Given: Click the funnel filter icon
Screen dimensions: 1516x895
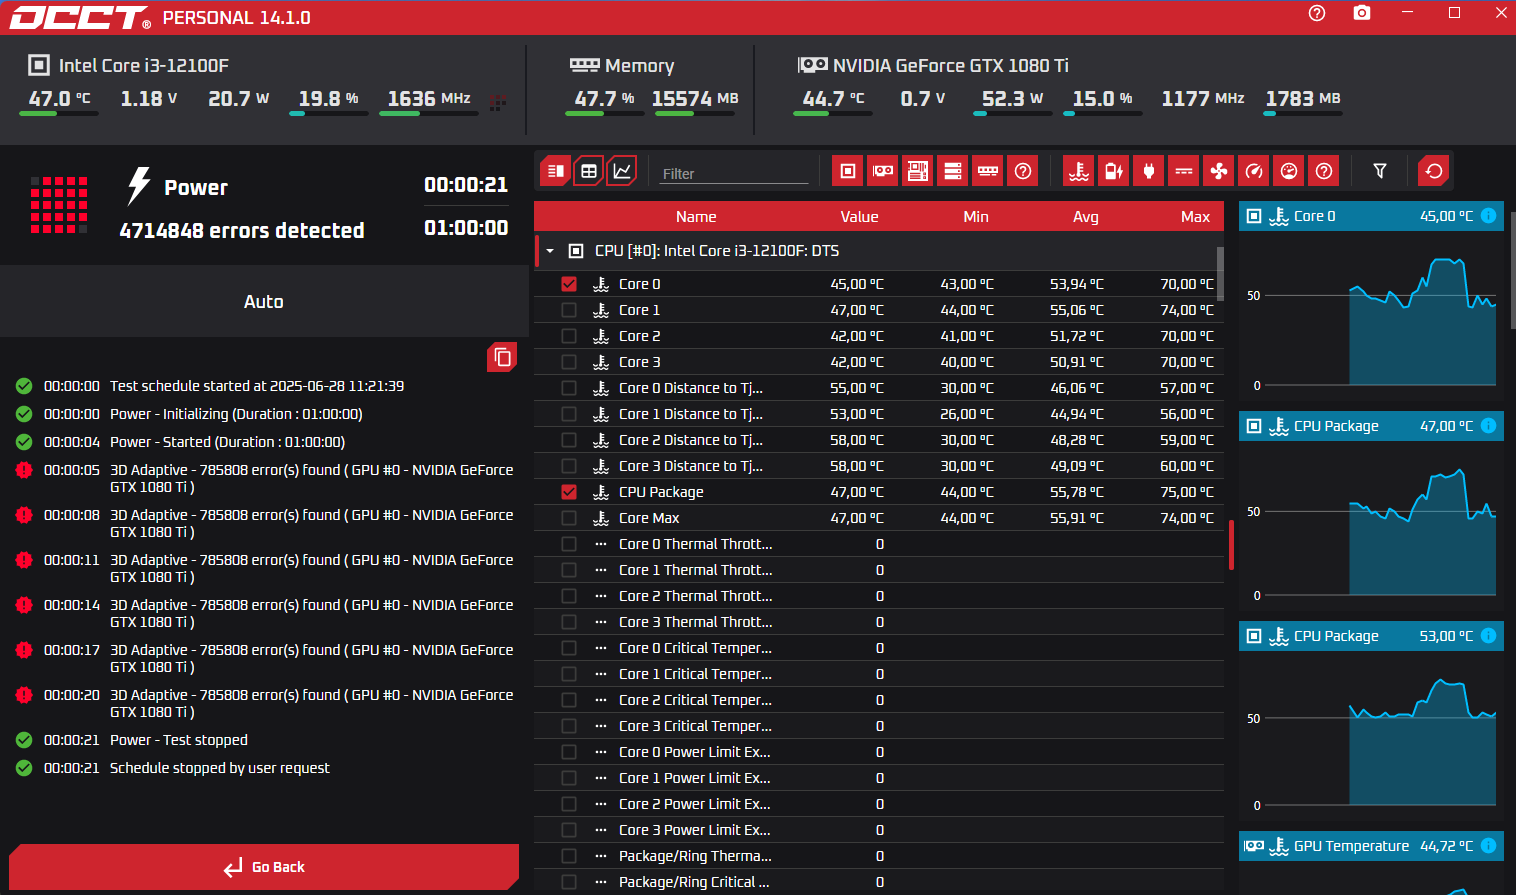Looking at the screenshot, I should (x=1380, y=171).
